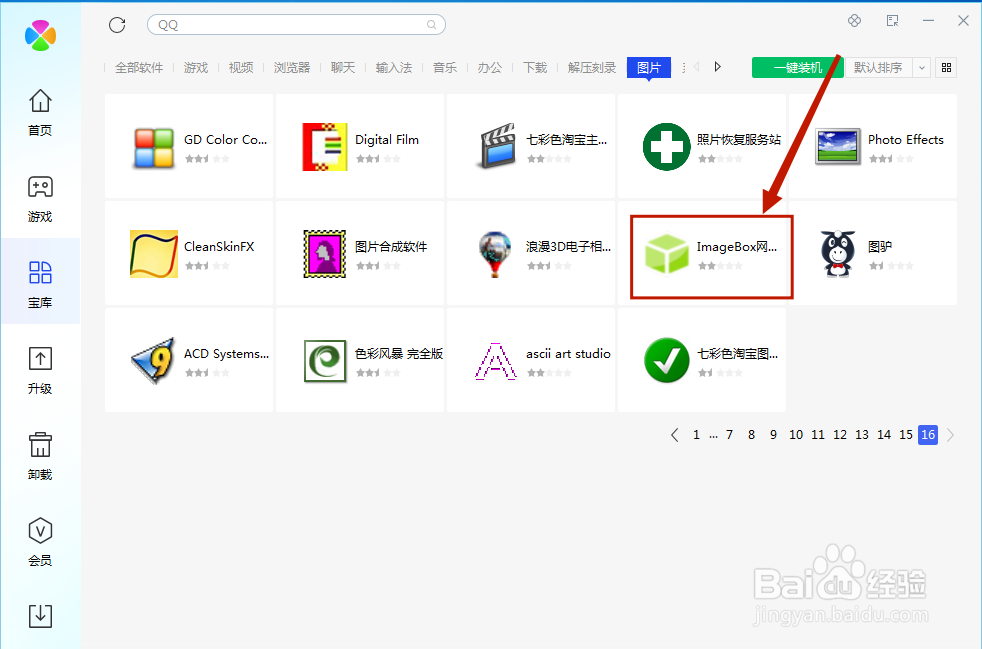
Task: Select the 浏览器 category tab
Action: pos(292,68)
